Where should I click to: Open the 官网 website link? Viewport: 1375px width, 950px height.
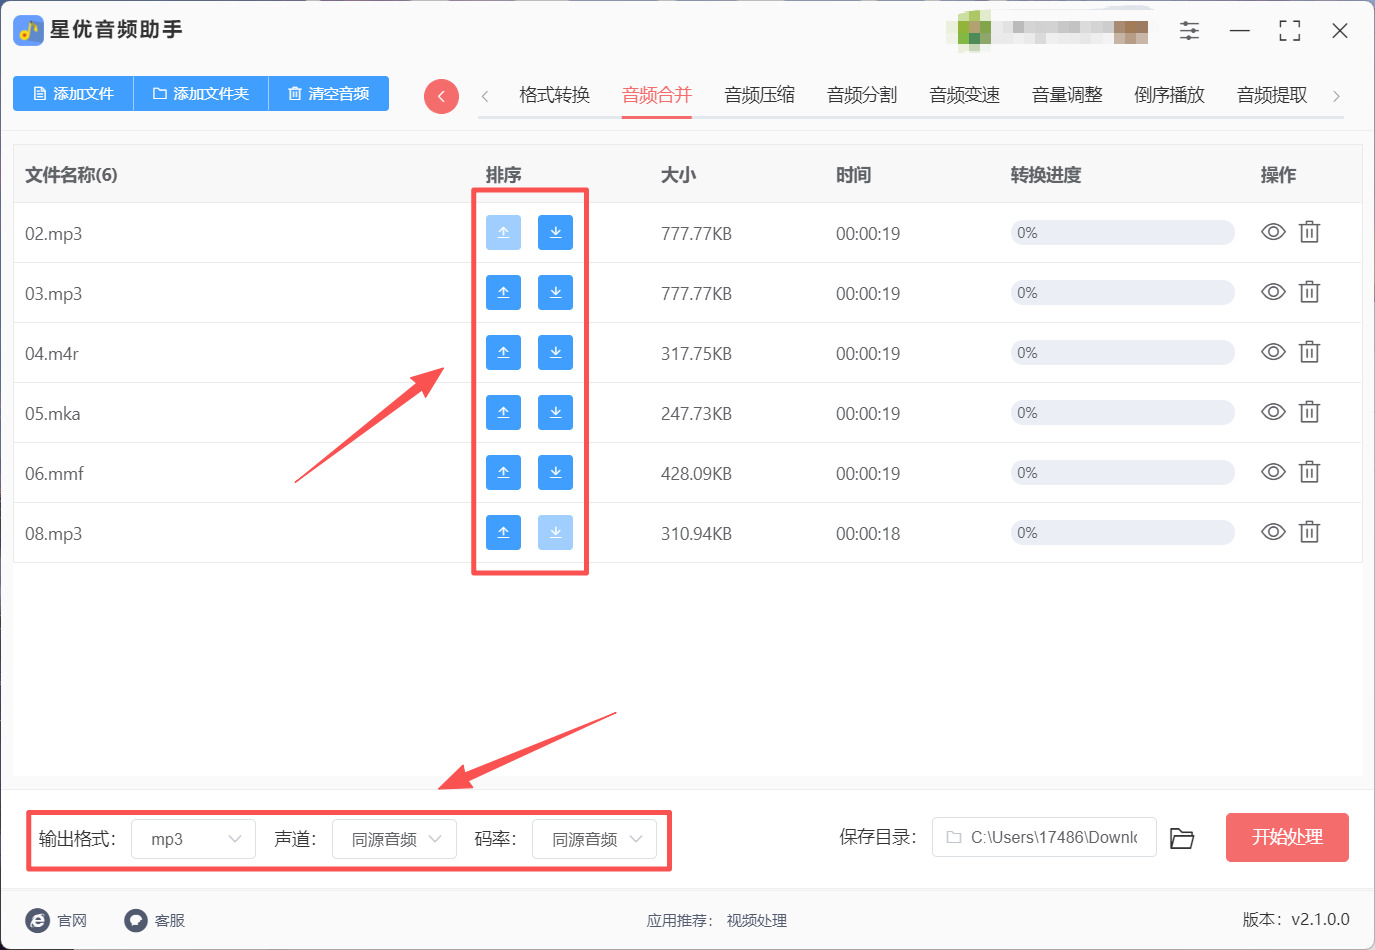(x=57, y=920)
